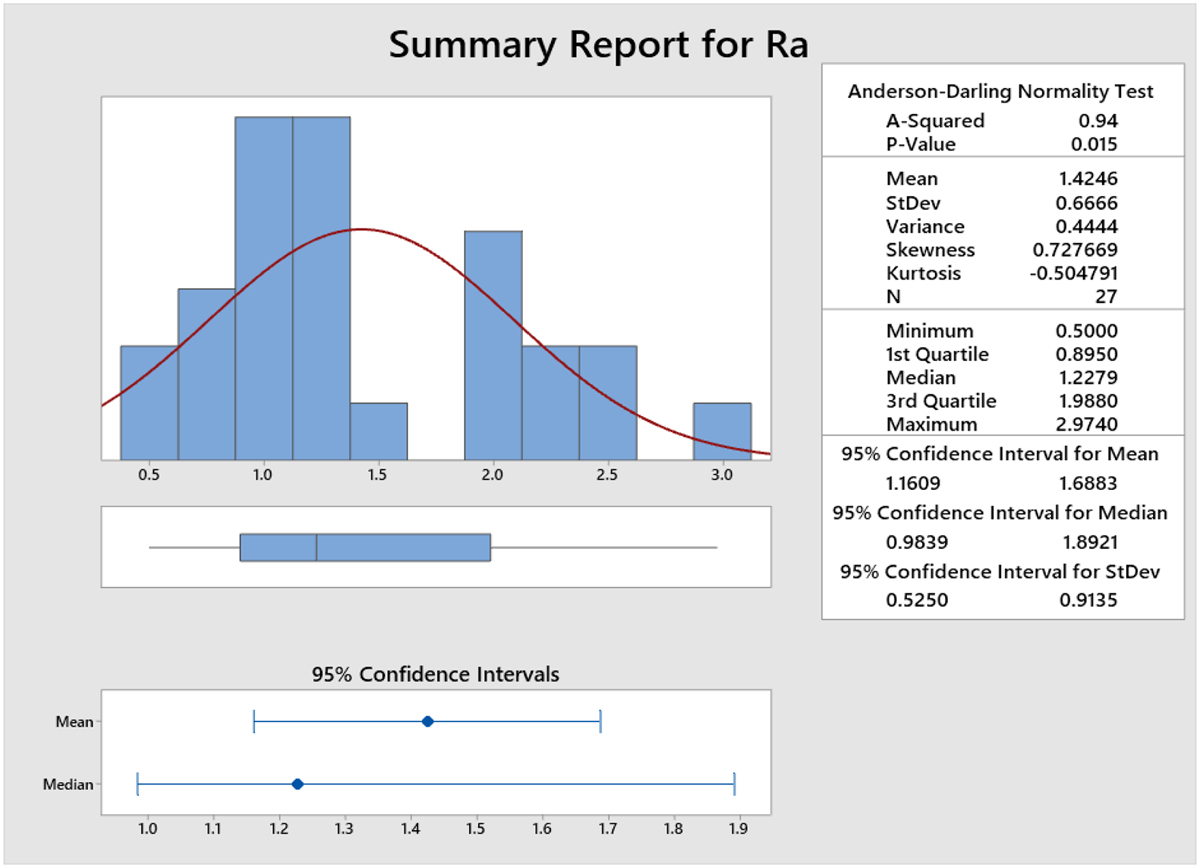This screenshot has height=868, width=1200.
Task: Click the 1.7 tick label on interval axis
Action: 608,829
